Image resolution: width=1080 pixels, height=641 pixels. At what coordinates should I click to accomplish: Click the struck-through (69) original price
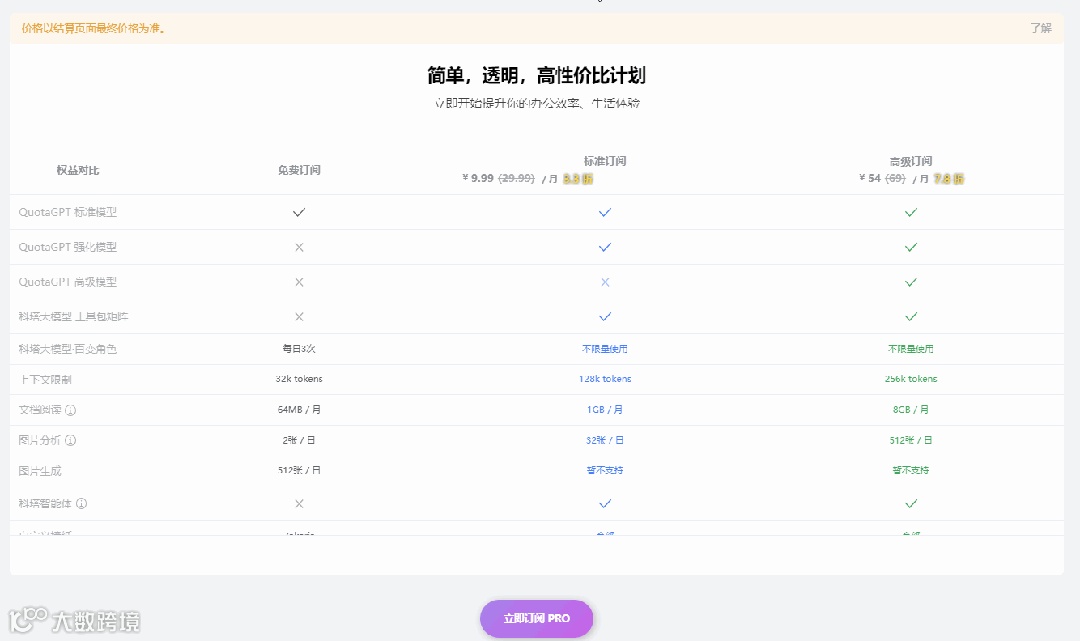[895, 178]
